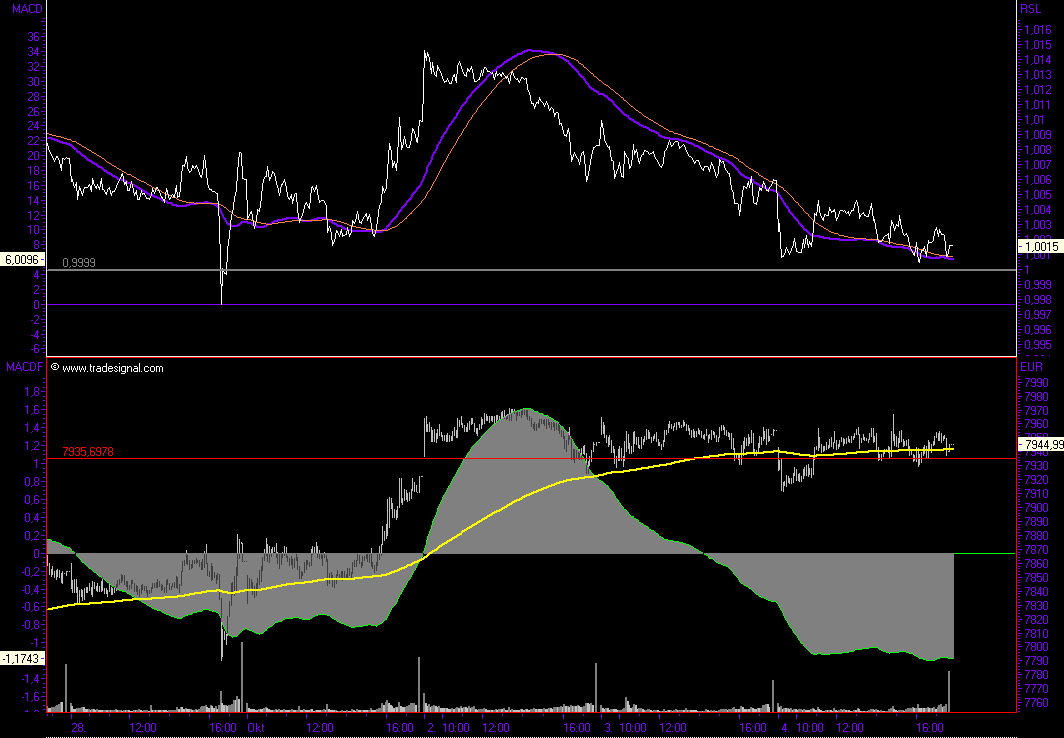Click date 3 on the time axis
Image resolution: width=1064 pixels, height=738 pixels.
point(607,728)
